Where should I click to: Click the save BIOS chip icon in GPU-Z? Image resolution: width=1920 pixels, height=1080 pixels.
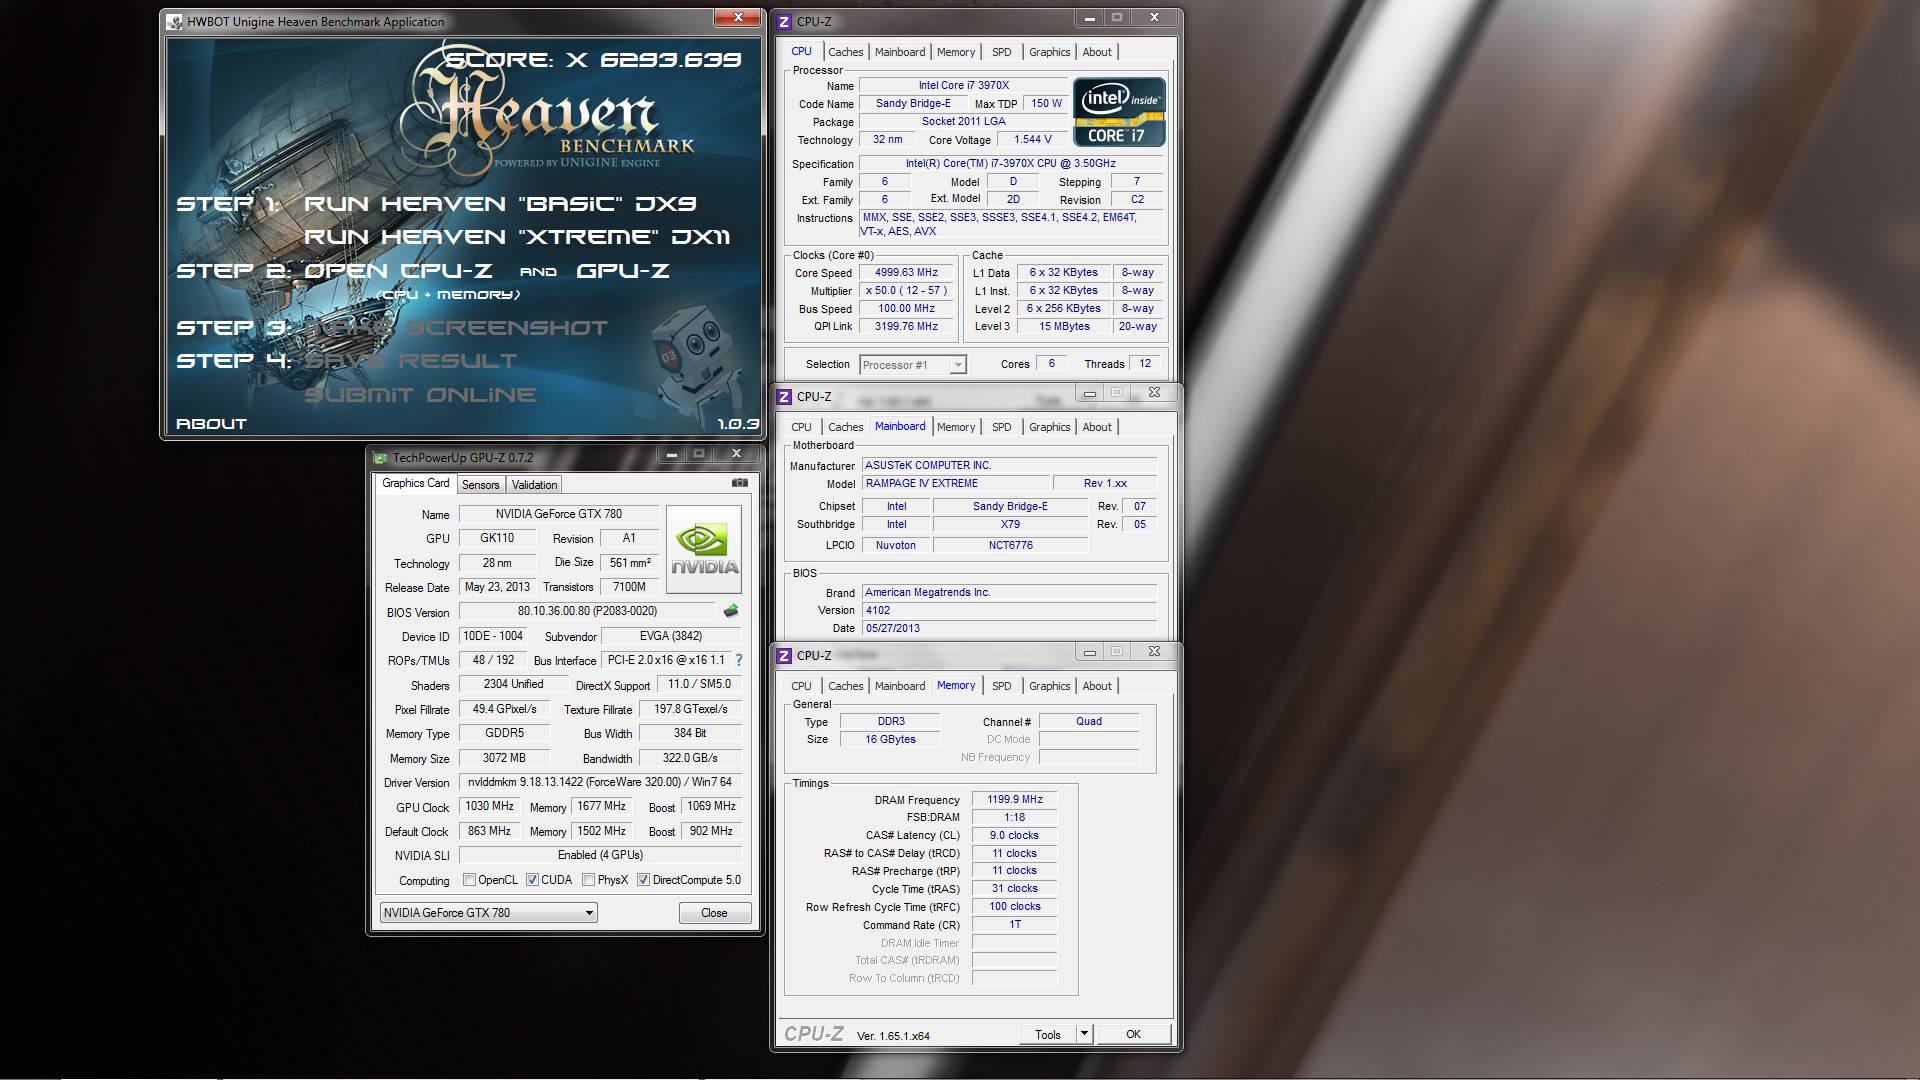click(731, 611)
